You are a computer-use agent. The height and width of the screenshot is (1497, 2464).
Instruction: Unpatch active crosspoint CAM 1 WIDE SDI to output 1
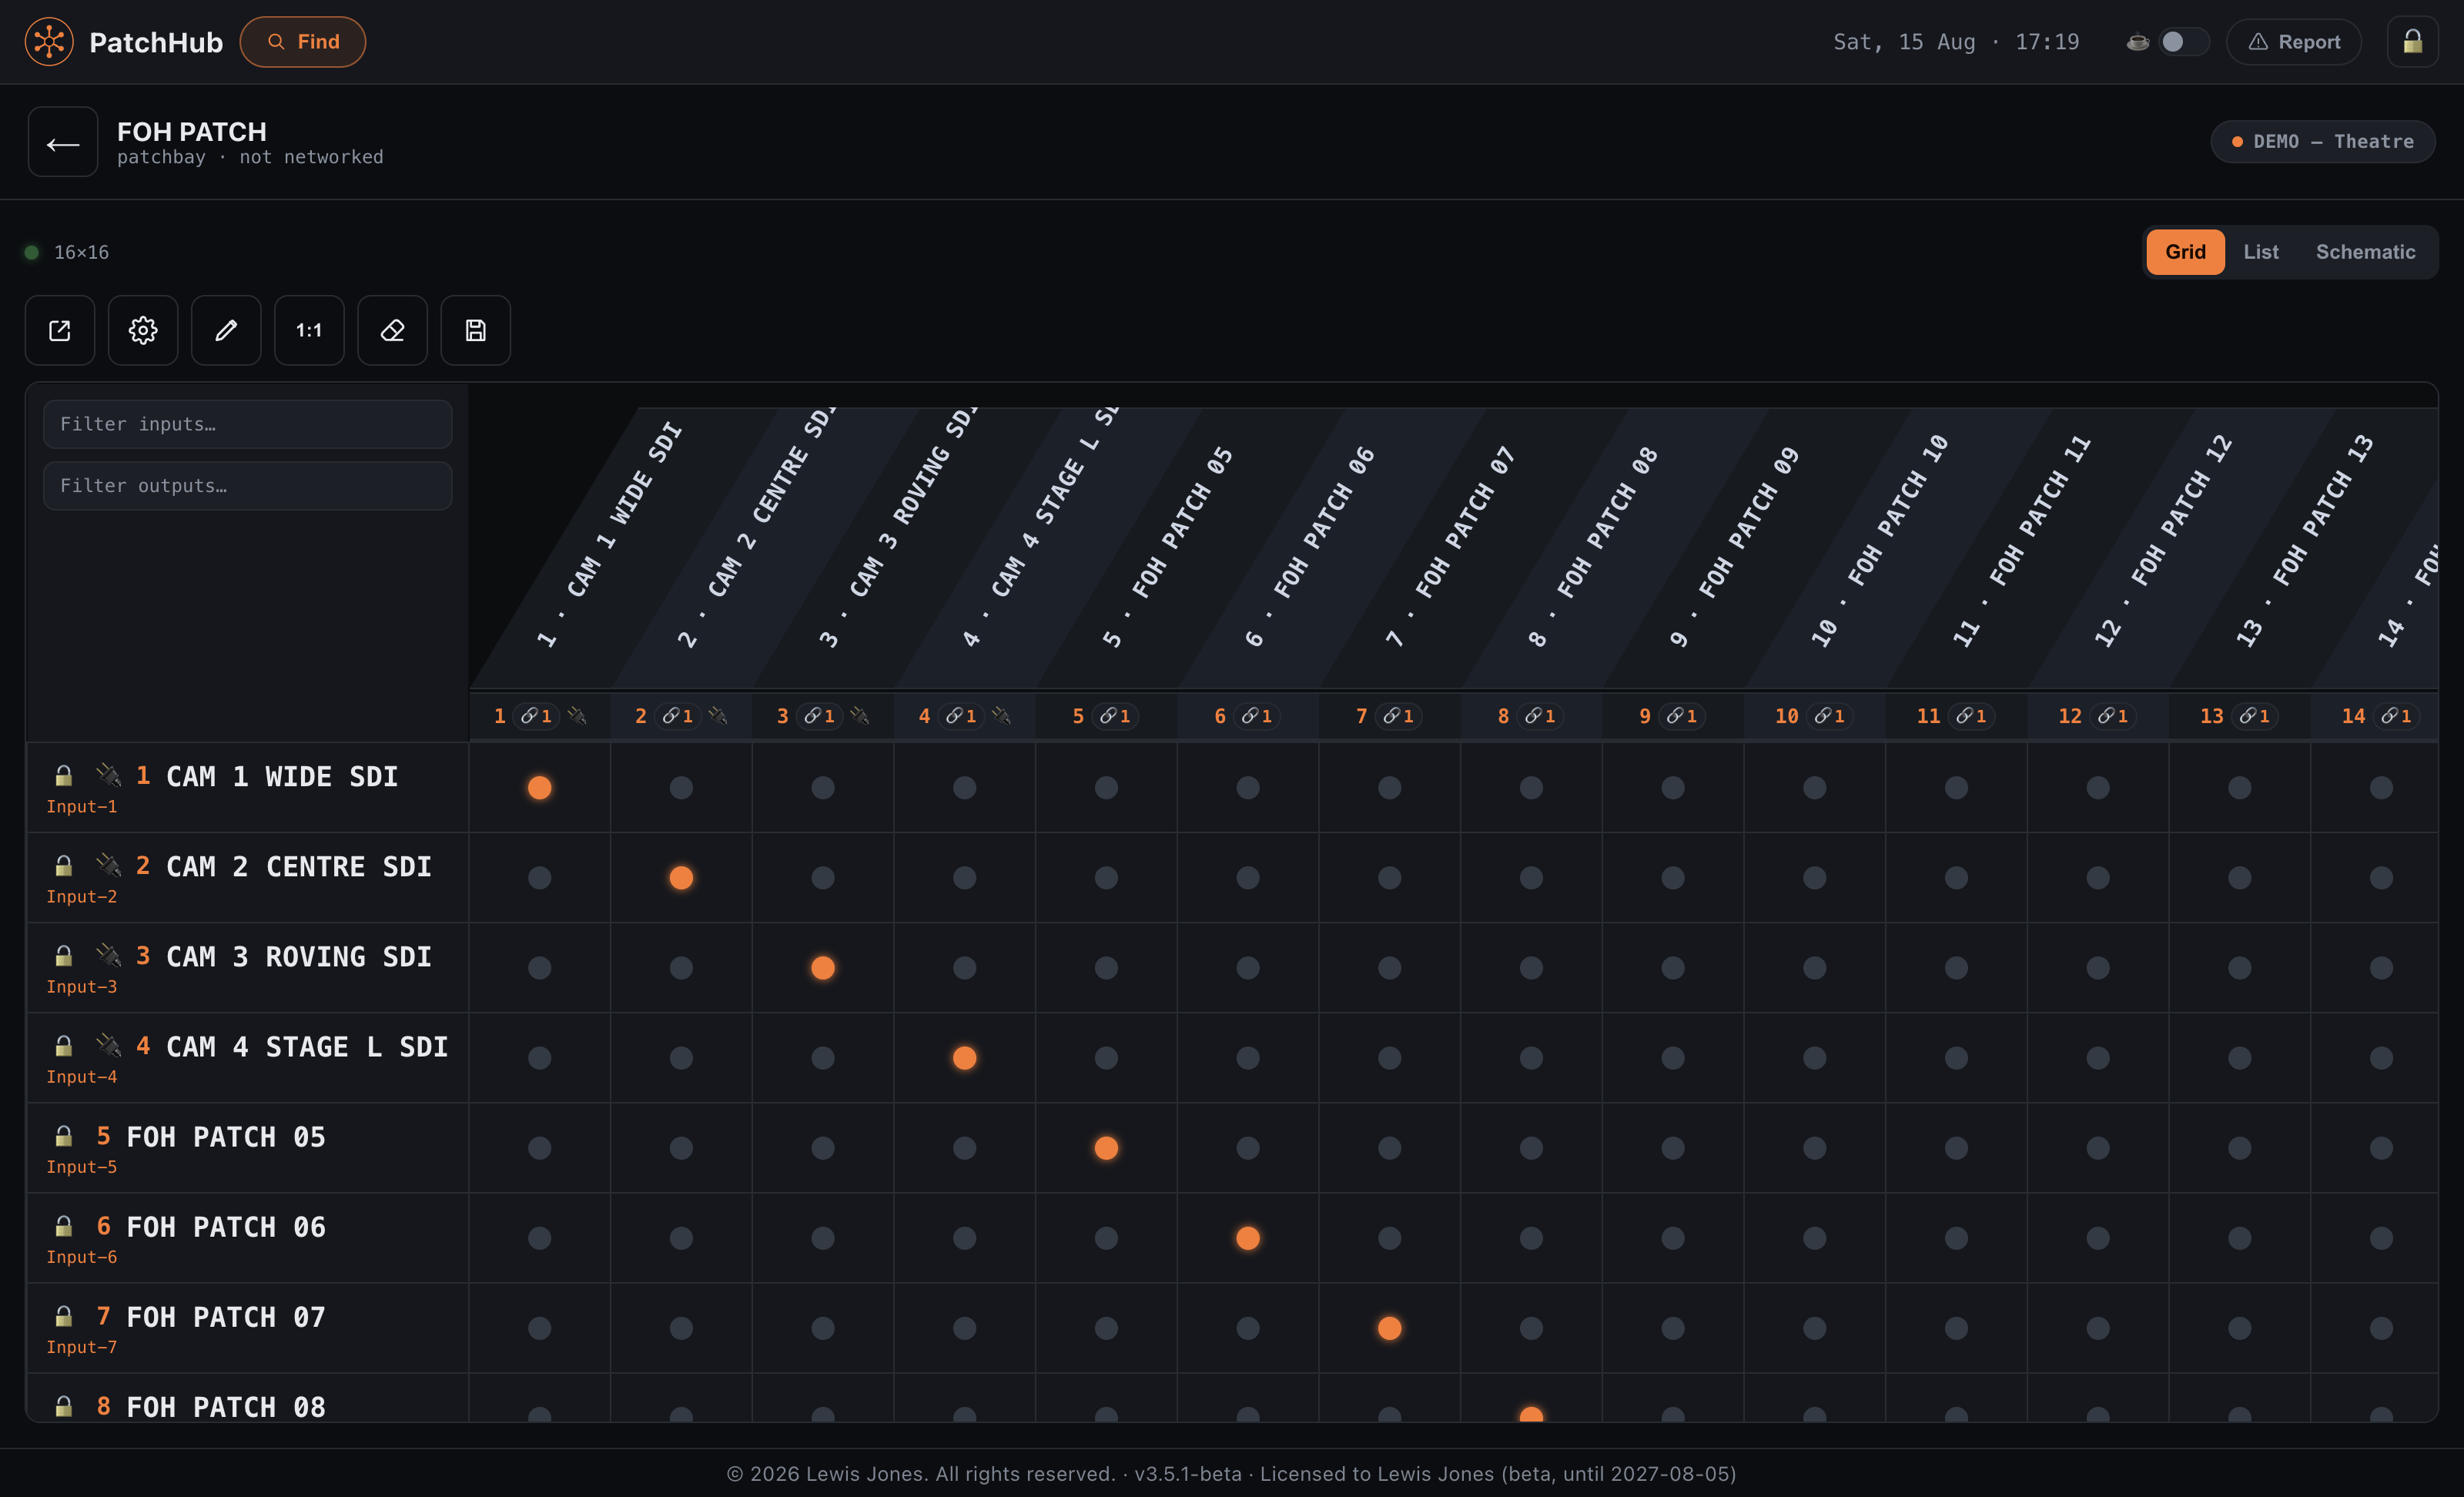click(540, 788)
